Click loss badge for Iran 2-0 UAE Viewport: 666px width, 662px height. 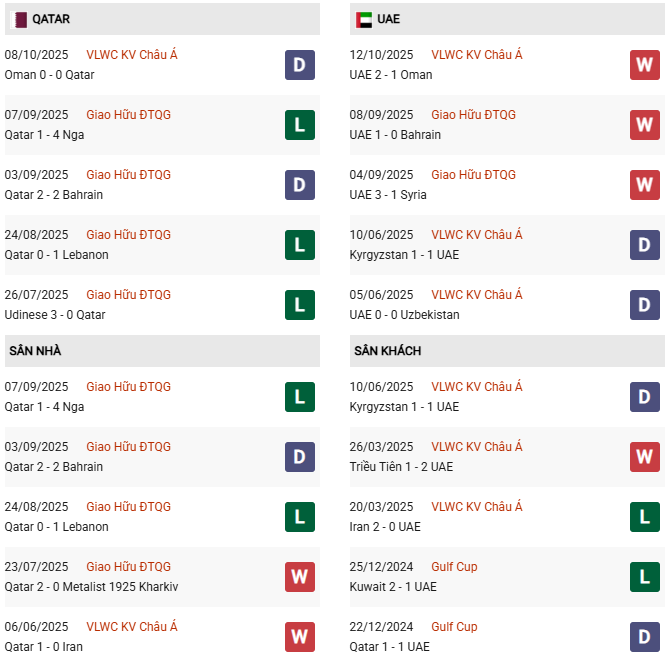644,517
